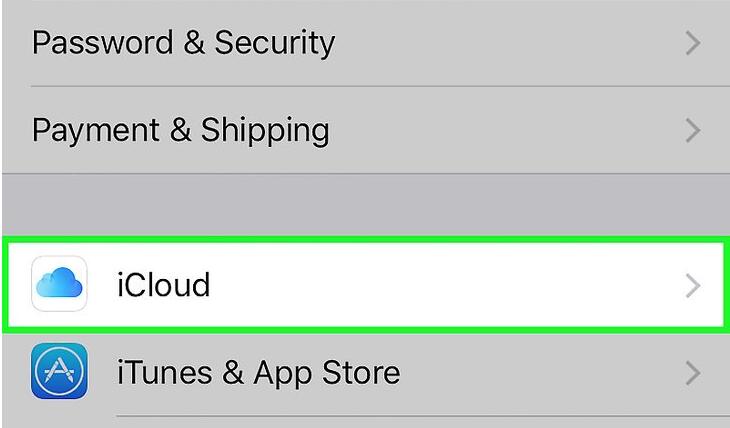Click the empty white space in the iCloud row
This screenshot has width=730, height=428.
(x=450, y=286)
